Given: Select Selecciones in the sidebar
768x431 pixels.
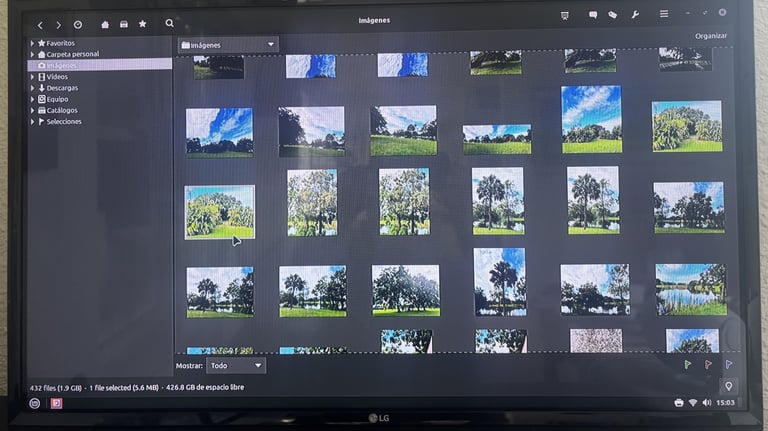Looking at the screenshot, I should tap(64, 121).
